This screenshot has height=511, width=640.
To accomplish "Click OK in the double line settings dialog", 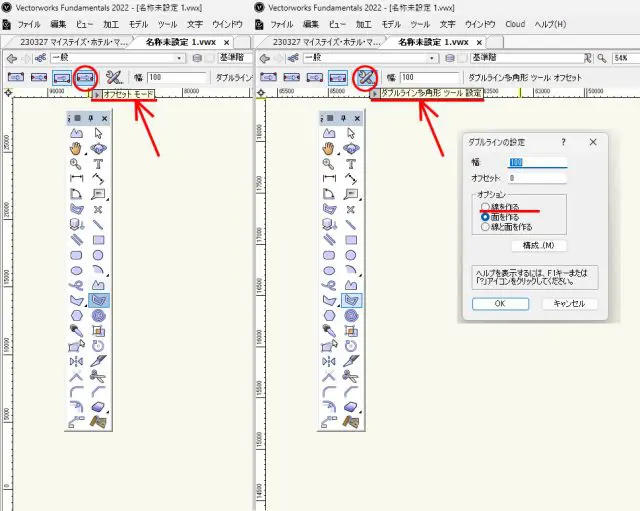I will (498, 303).
